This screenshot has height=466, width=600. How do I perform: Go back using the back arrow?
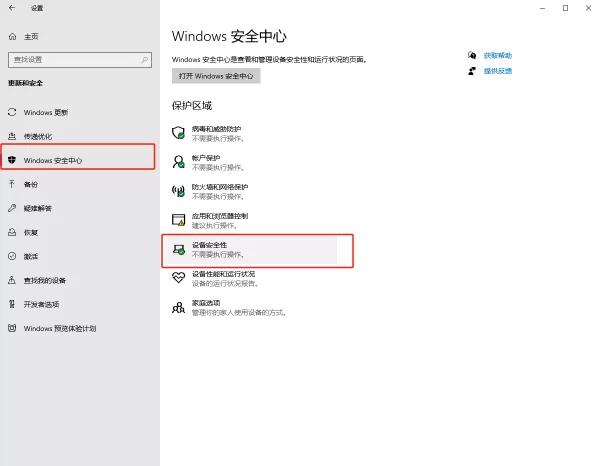(x=12, y=8)
